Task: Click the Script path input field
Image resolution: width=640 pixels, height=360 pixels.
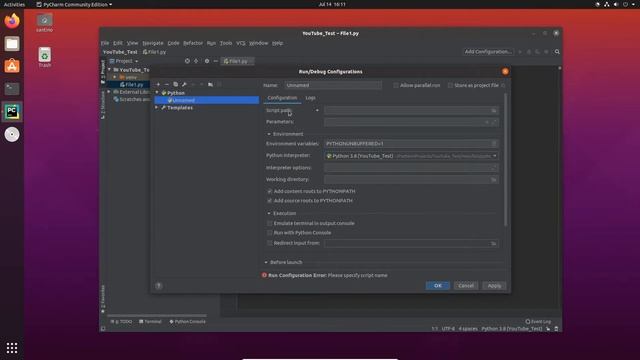Action: pyautogui.click(x=407, y=110)
